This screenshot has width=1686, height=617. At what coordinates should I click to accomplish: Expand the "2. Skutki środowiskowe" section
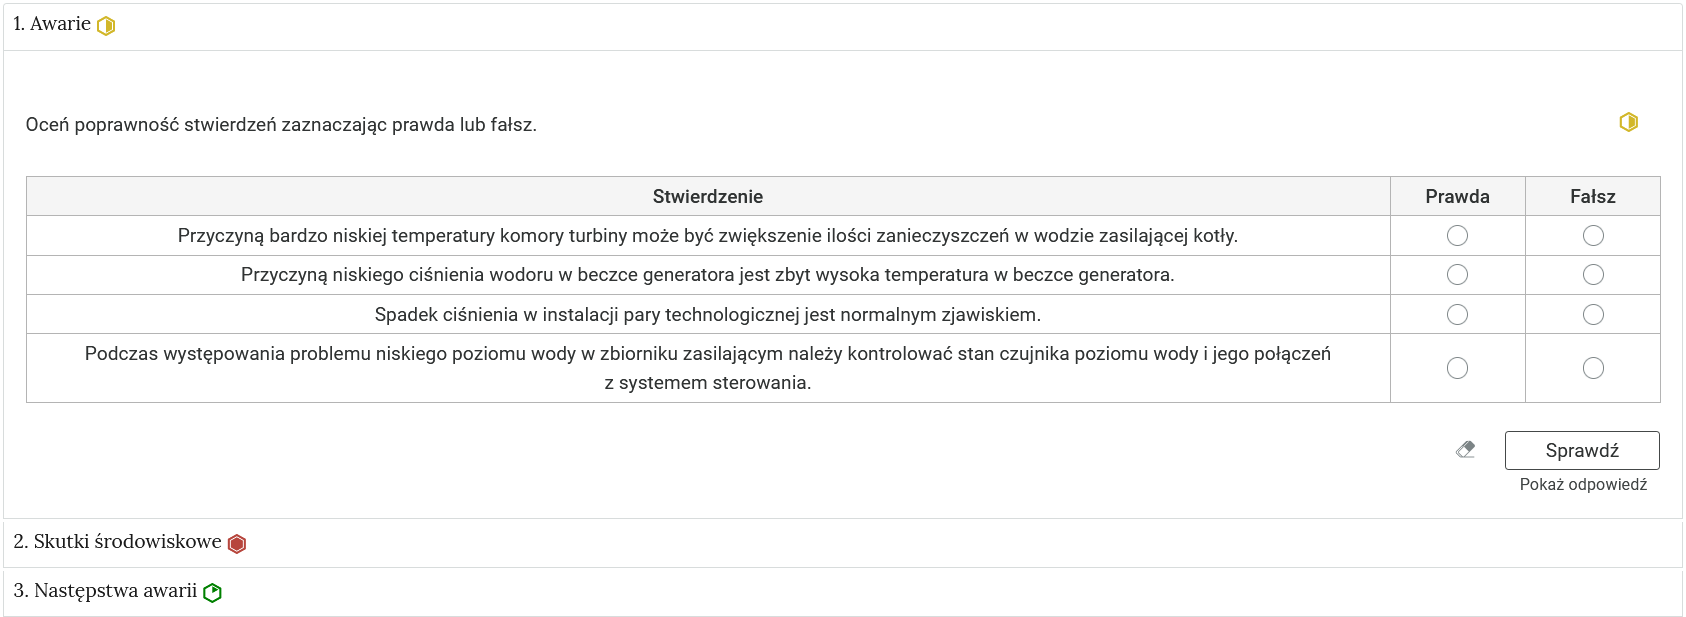(x=117, y=542)
